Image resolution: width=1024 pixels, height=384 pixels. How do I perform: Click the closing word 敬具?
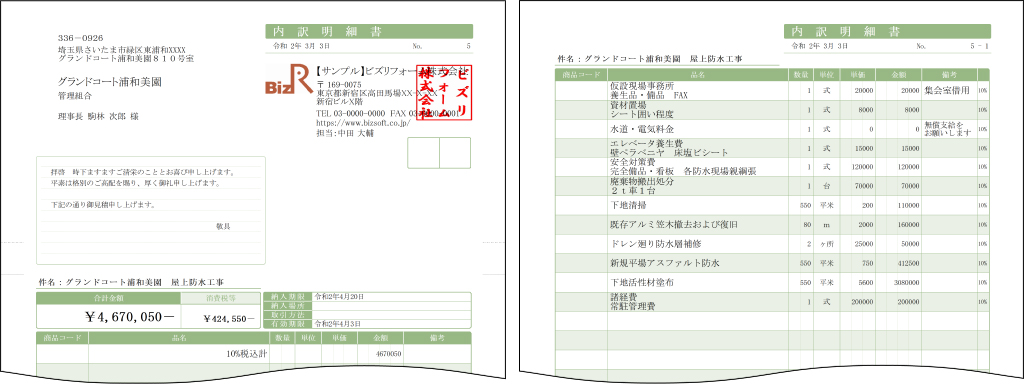click(223, 226)
